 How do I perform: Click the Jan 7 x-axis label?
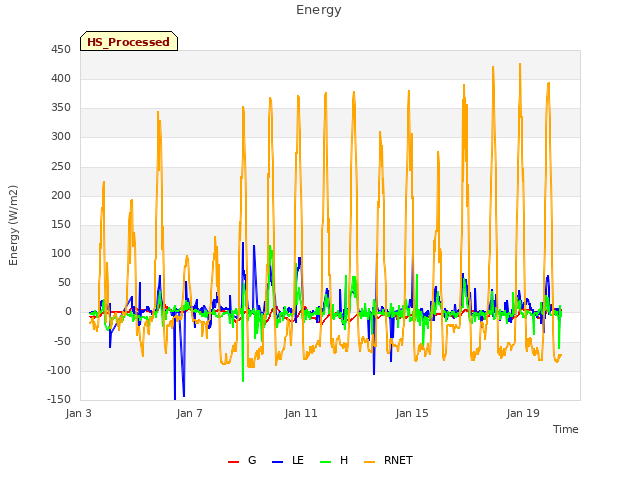click(189, 413)
